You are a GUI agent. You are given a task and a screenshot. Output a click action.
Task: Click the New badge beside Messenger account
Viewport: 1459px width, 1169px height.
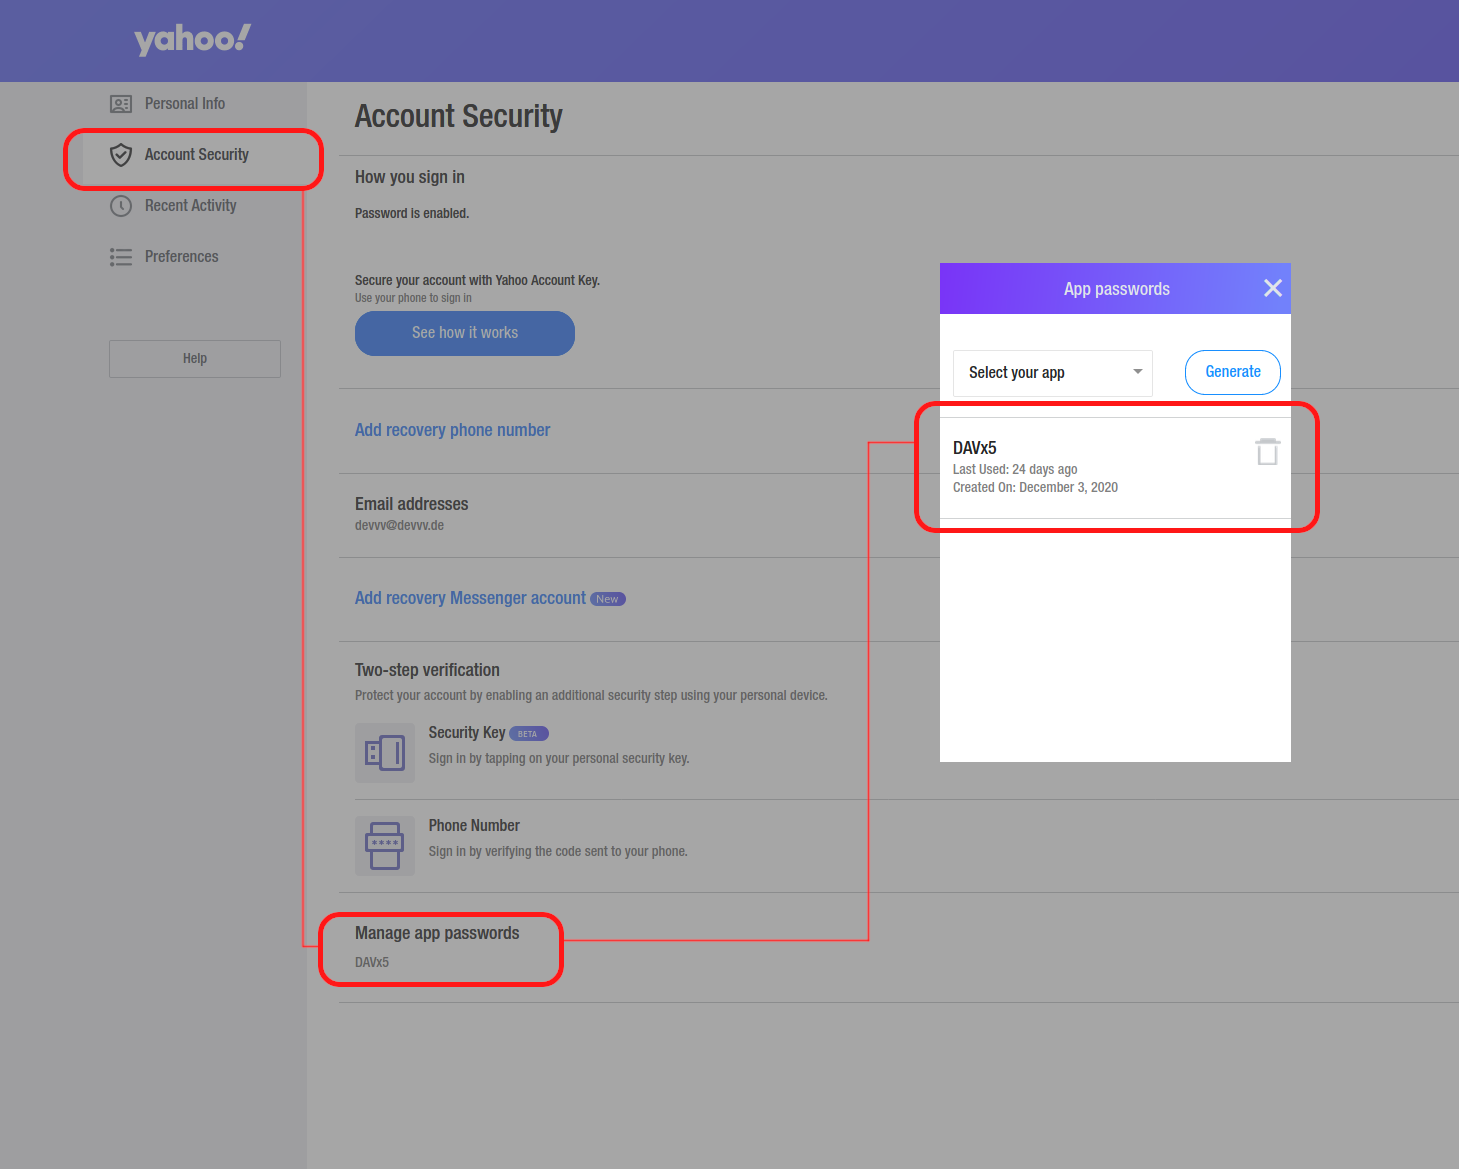pos(607,599)
